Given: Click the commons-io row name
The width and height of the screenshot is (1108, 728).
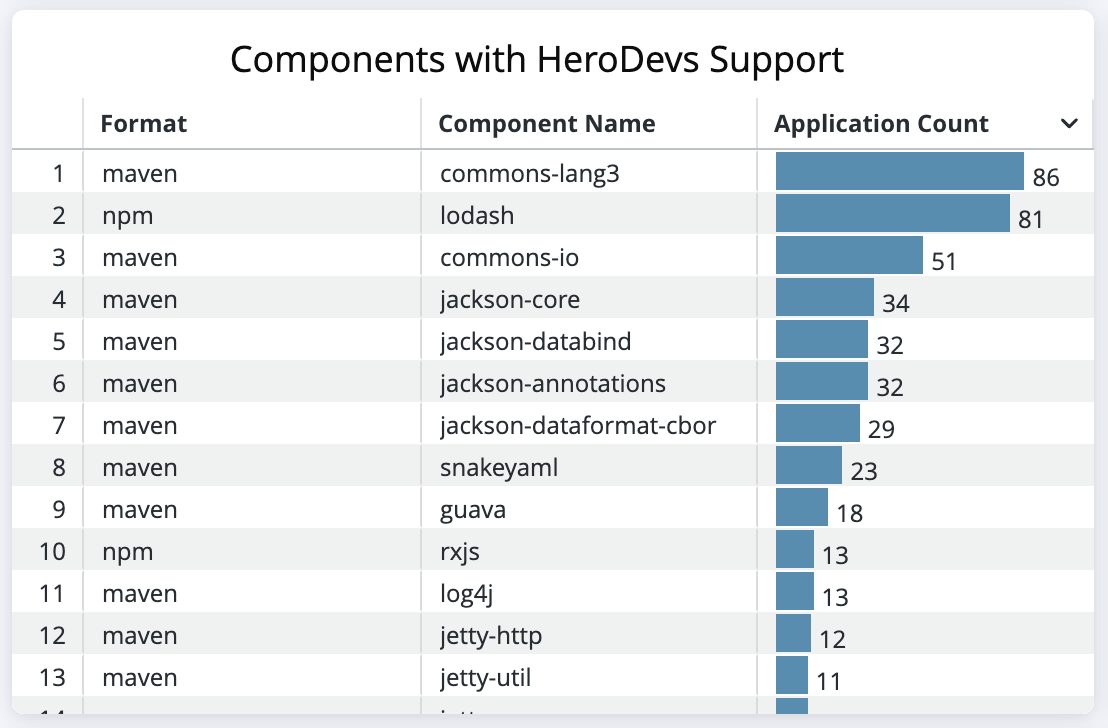Looking at the screenshot, I should point(509,257).
